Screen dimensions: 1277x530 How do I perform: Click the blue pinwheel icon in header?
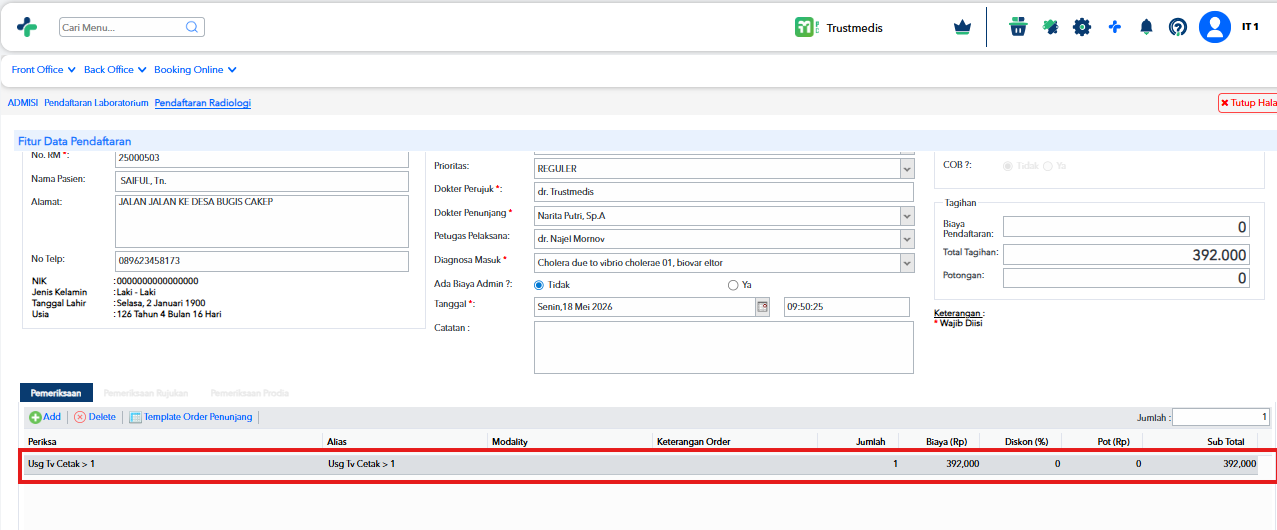coord(1114,27)
